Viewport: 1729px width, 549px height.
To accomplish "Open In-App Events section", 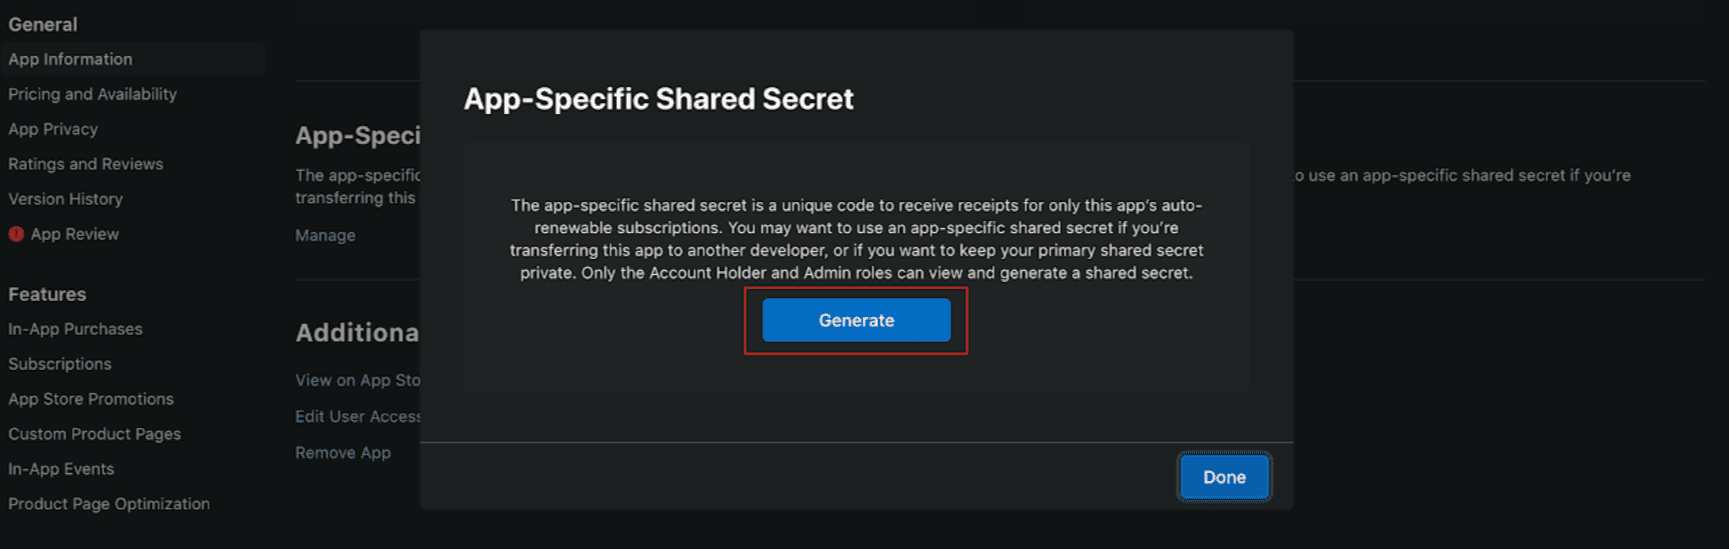I will (61, 469).
